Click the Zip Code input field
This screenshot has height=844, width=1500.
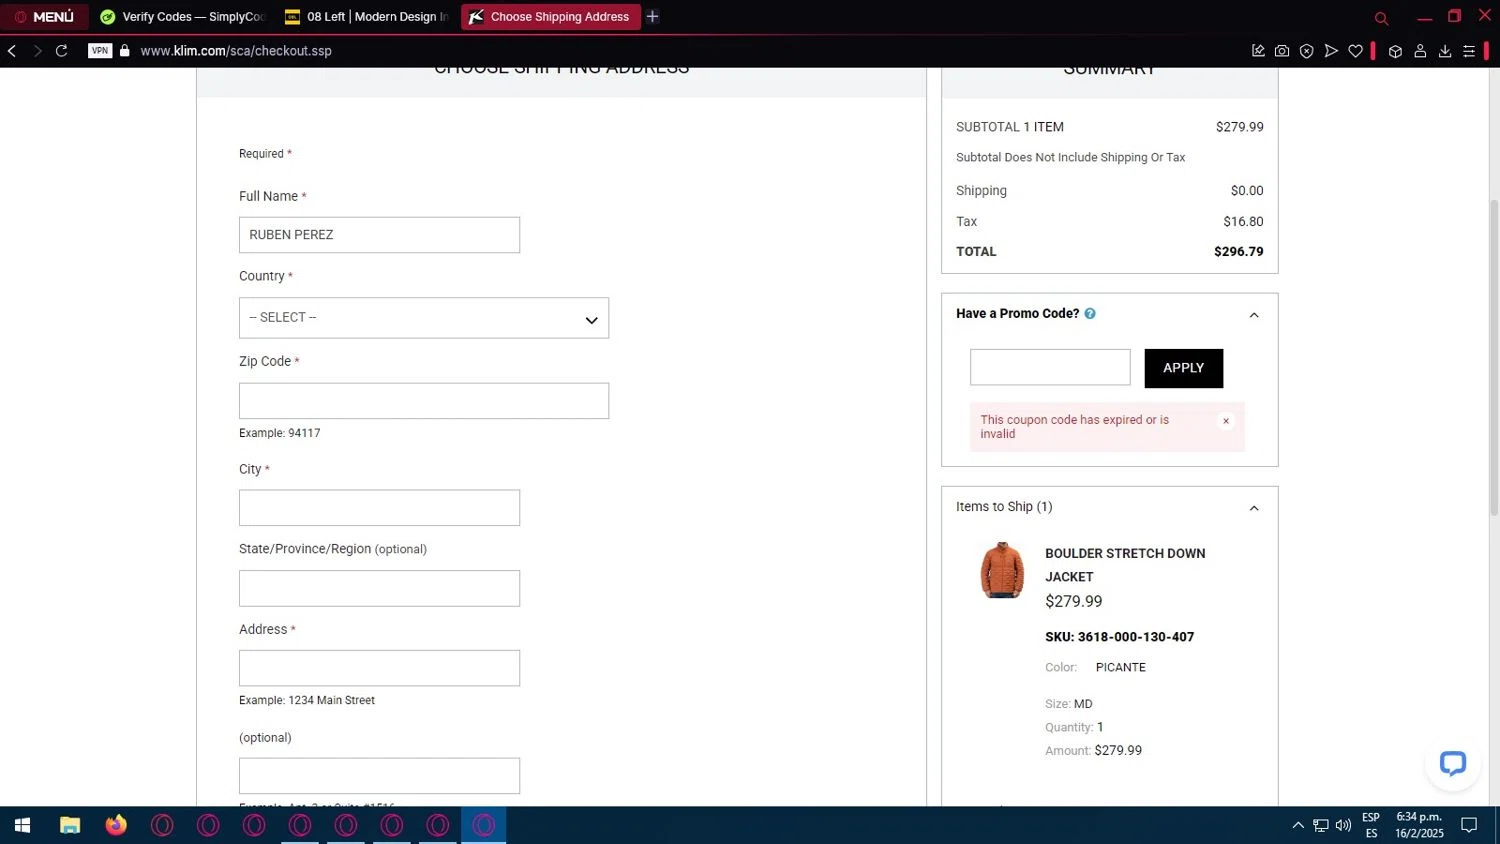pyautogui.click(x=424, y=401)
